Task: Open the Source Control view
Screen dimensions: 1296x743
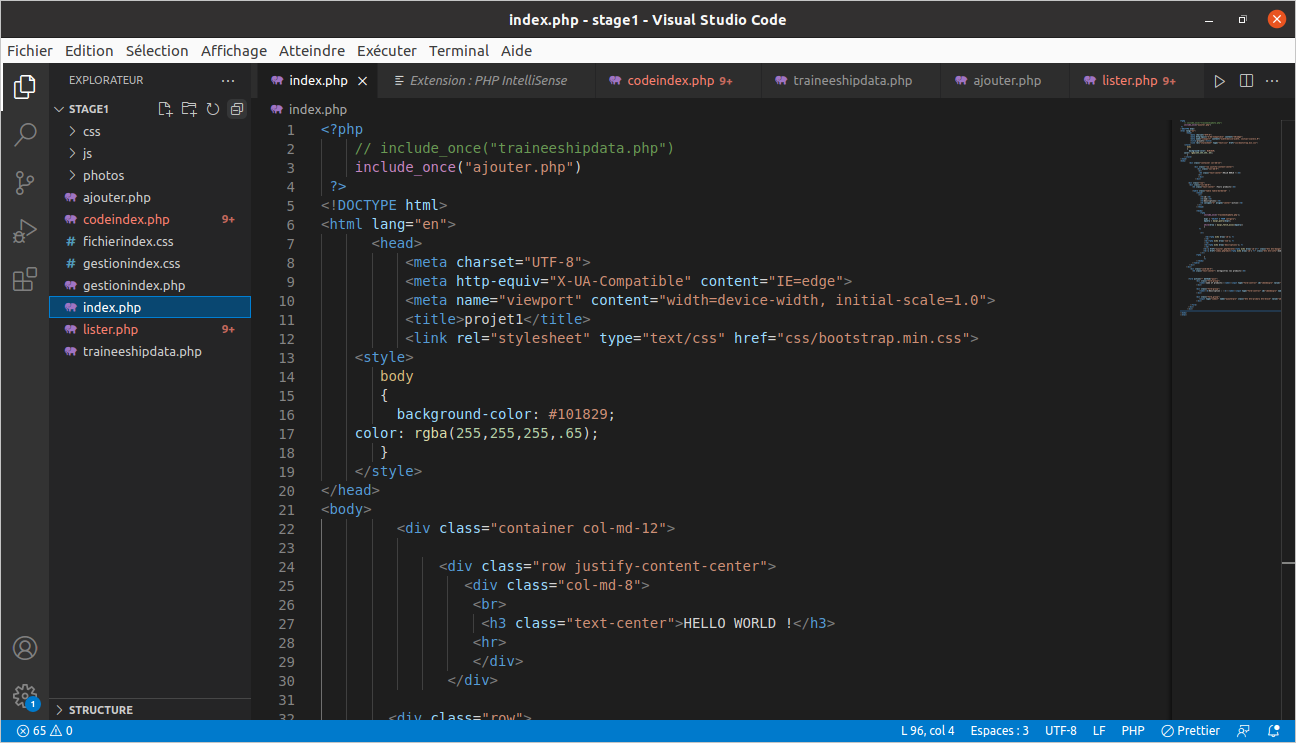Action: pos(25,183)
